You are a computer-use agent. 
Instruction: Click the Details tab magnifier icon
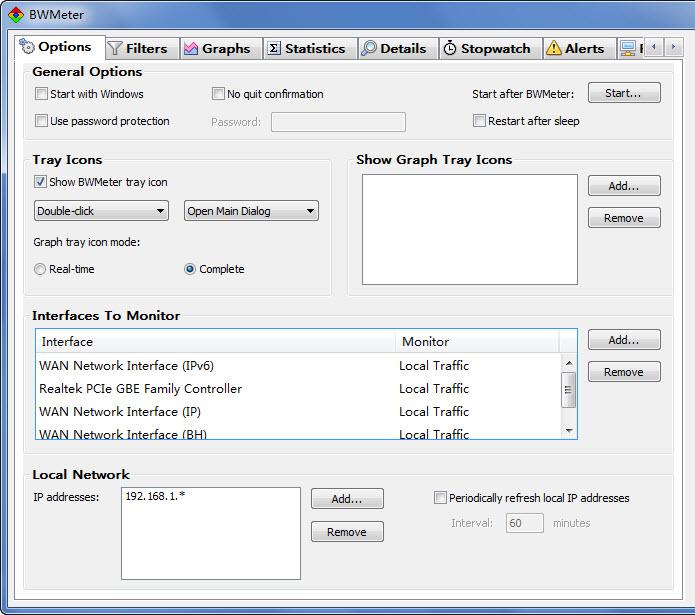(x=369, y=48)
